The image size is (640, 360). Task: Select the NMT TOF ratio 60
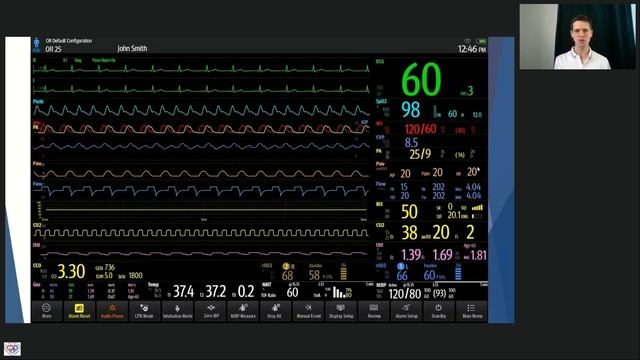click(292, 292)
